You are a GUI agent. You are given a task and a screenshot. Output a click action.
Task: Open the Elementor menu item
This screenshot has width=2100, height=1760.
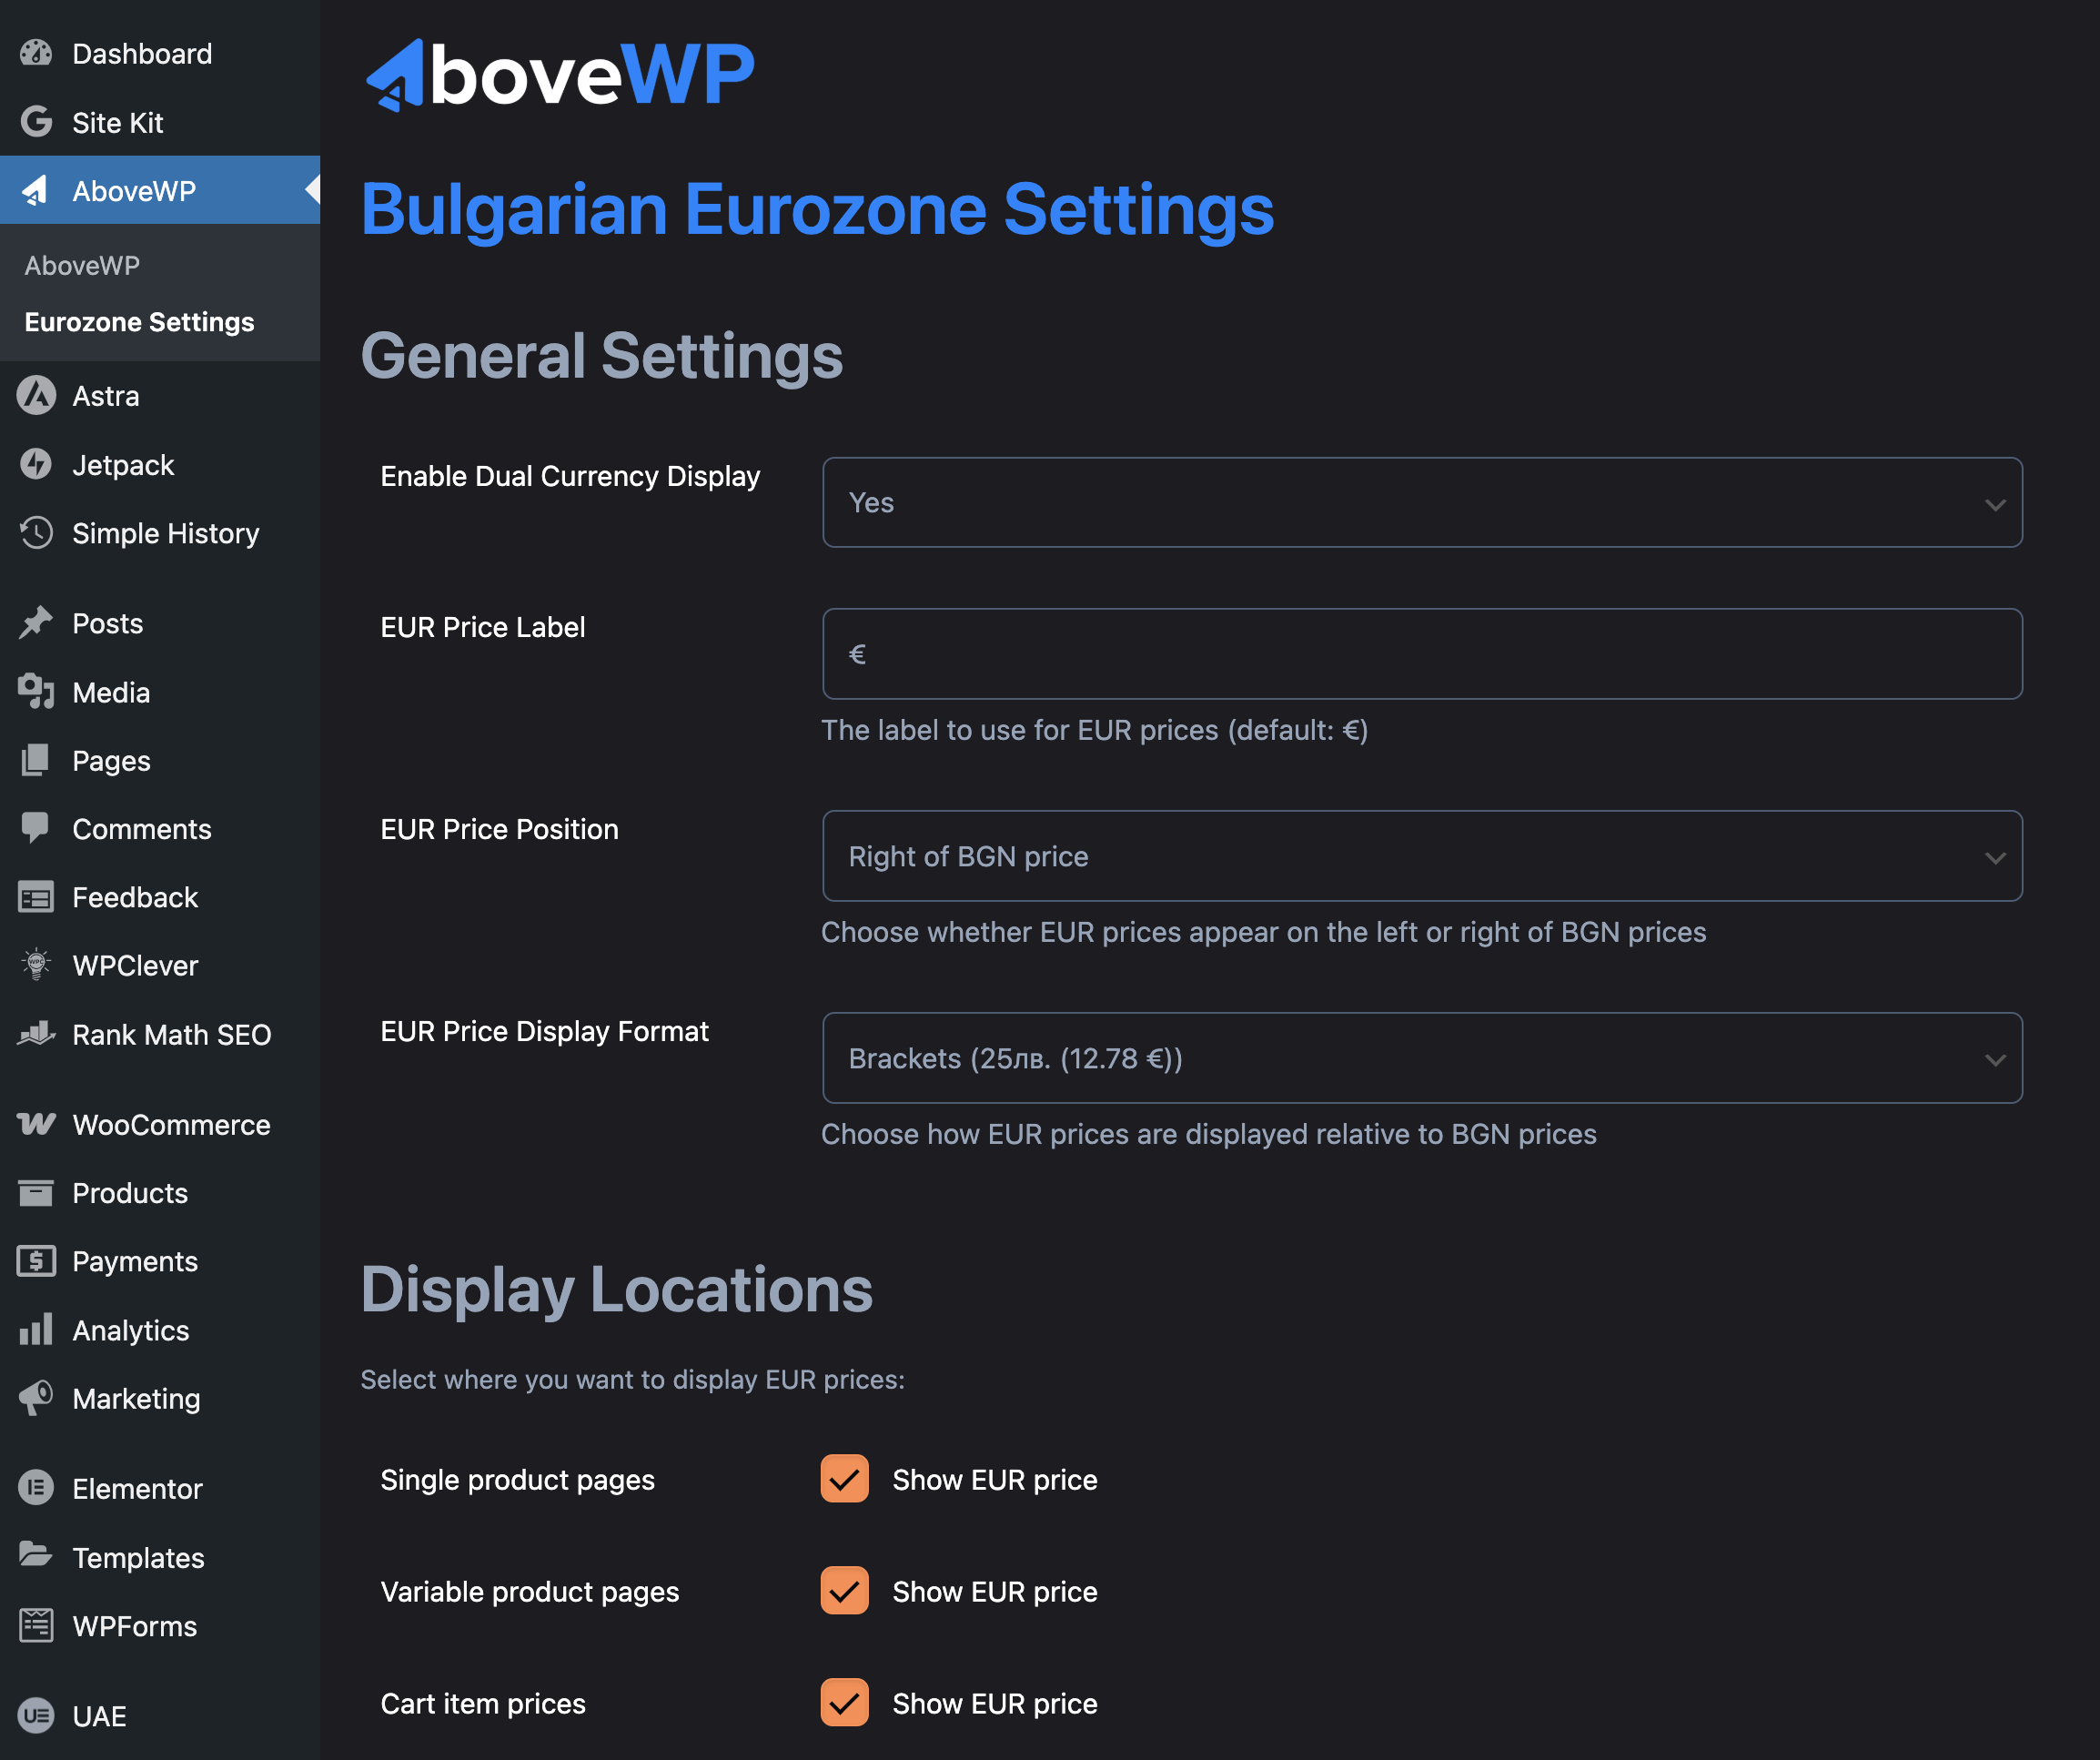pos(160,1488)
